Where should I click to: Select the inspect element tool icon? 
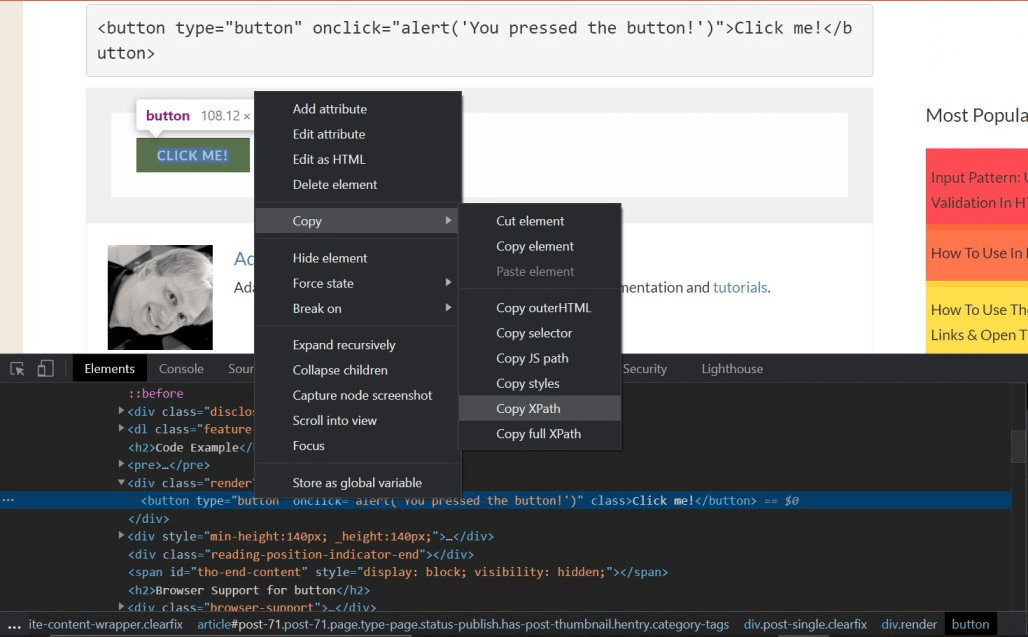point(15,368)
